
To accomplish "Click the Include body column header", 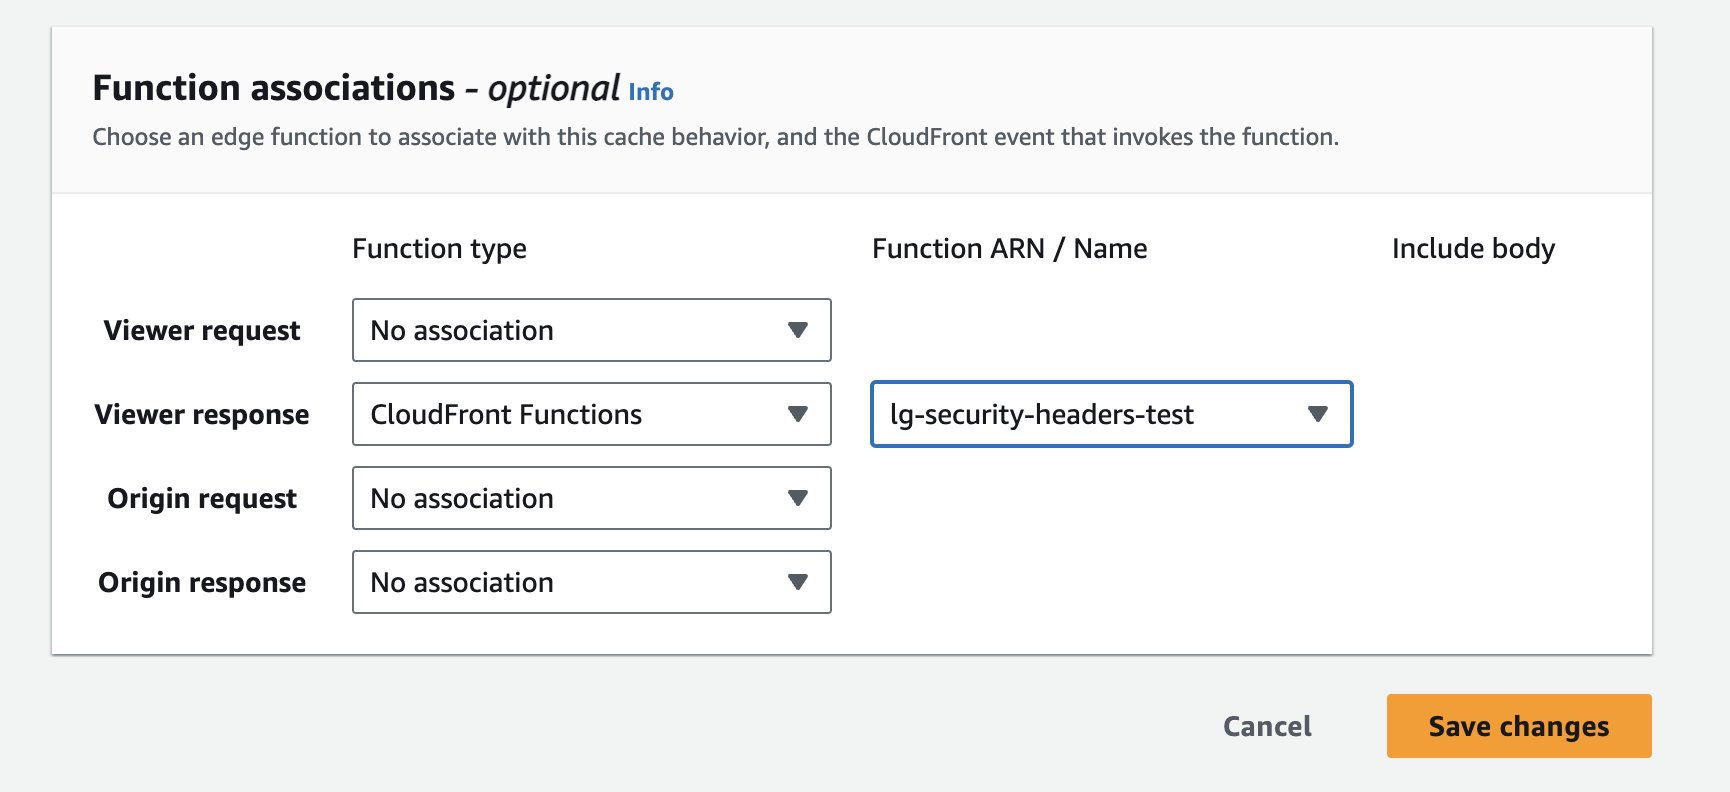I will 1473,248.
